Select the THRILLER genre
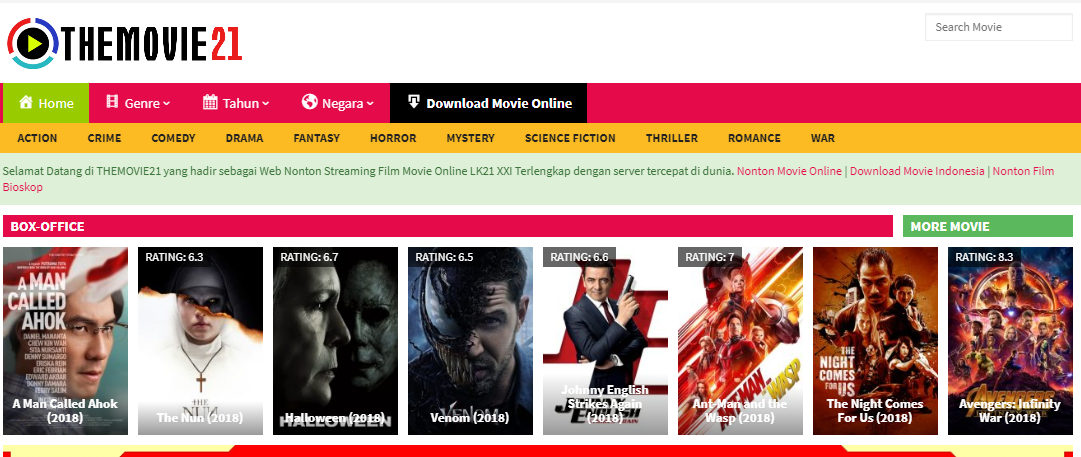The image size is (1081, 457). (671, 138)
